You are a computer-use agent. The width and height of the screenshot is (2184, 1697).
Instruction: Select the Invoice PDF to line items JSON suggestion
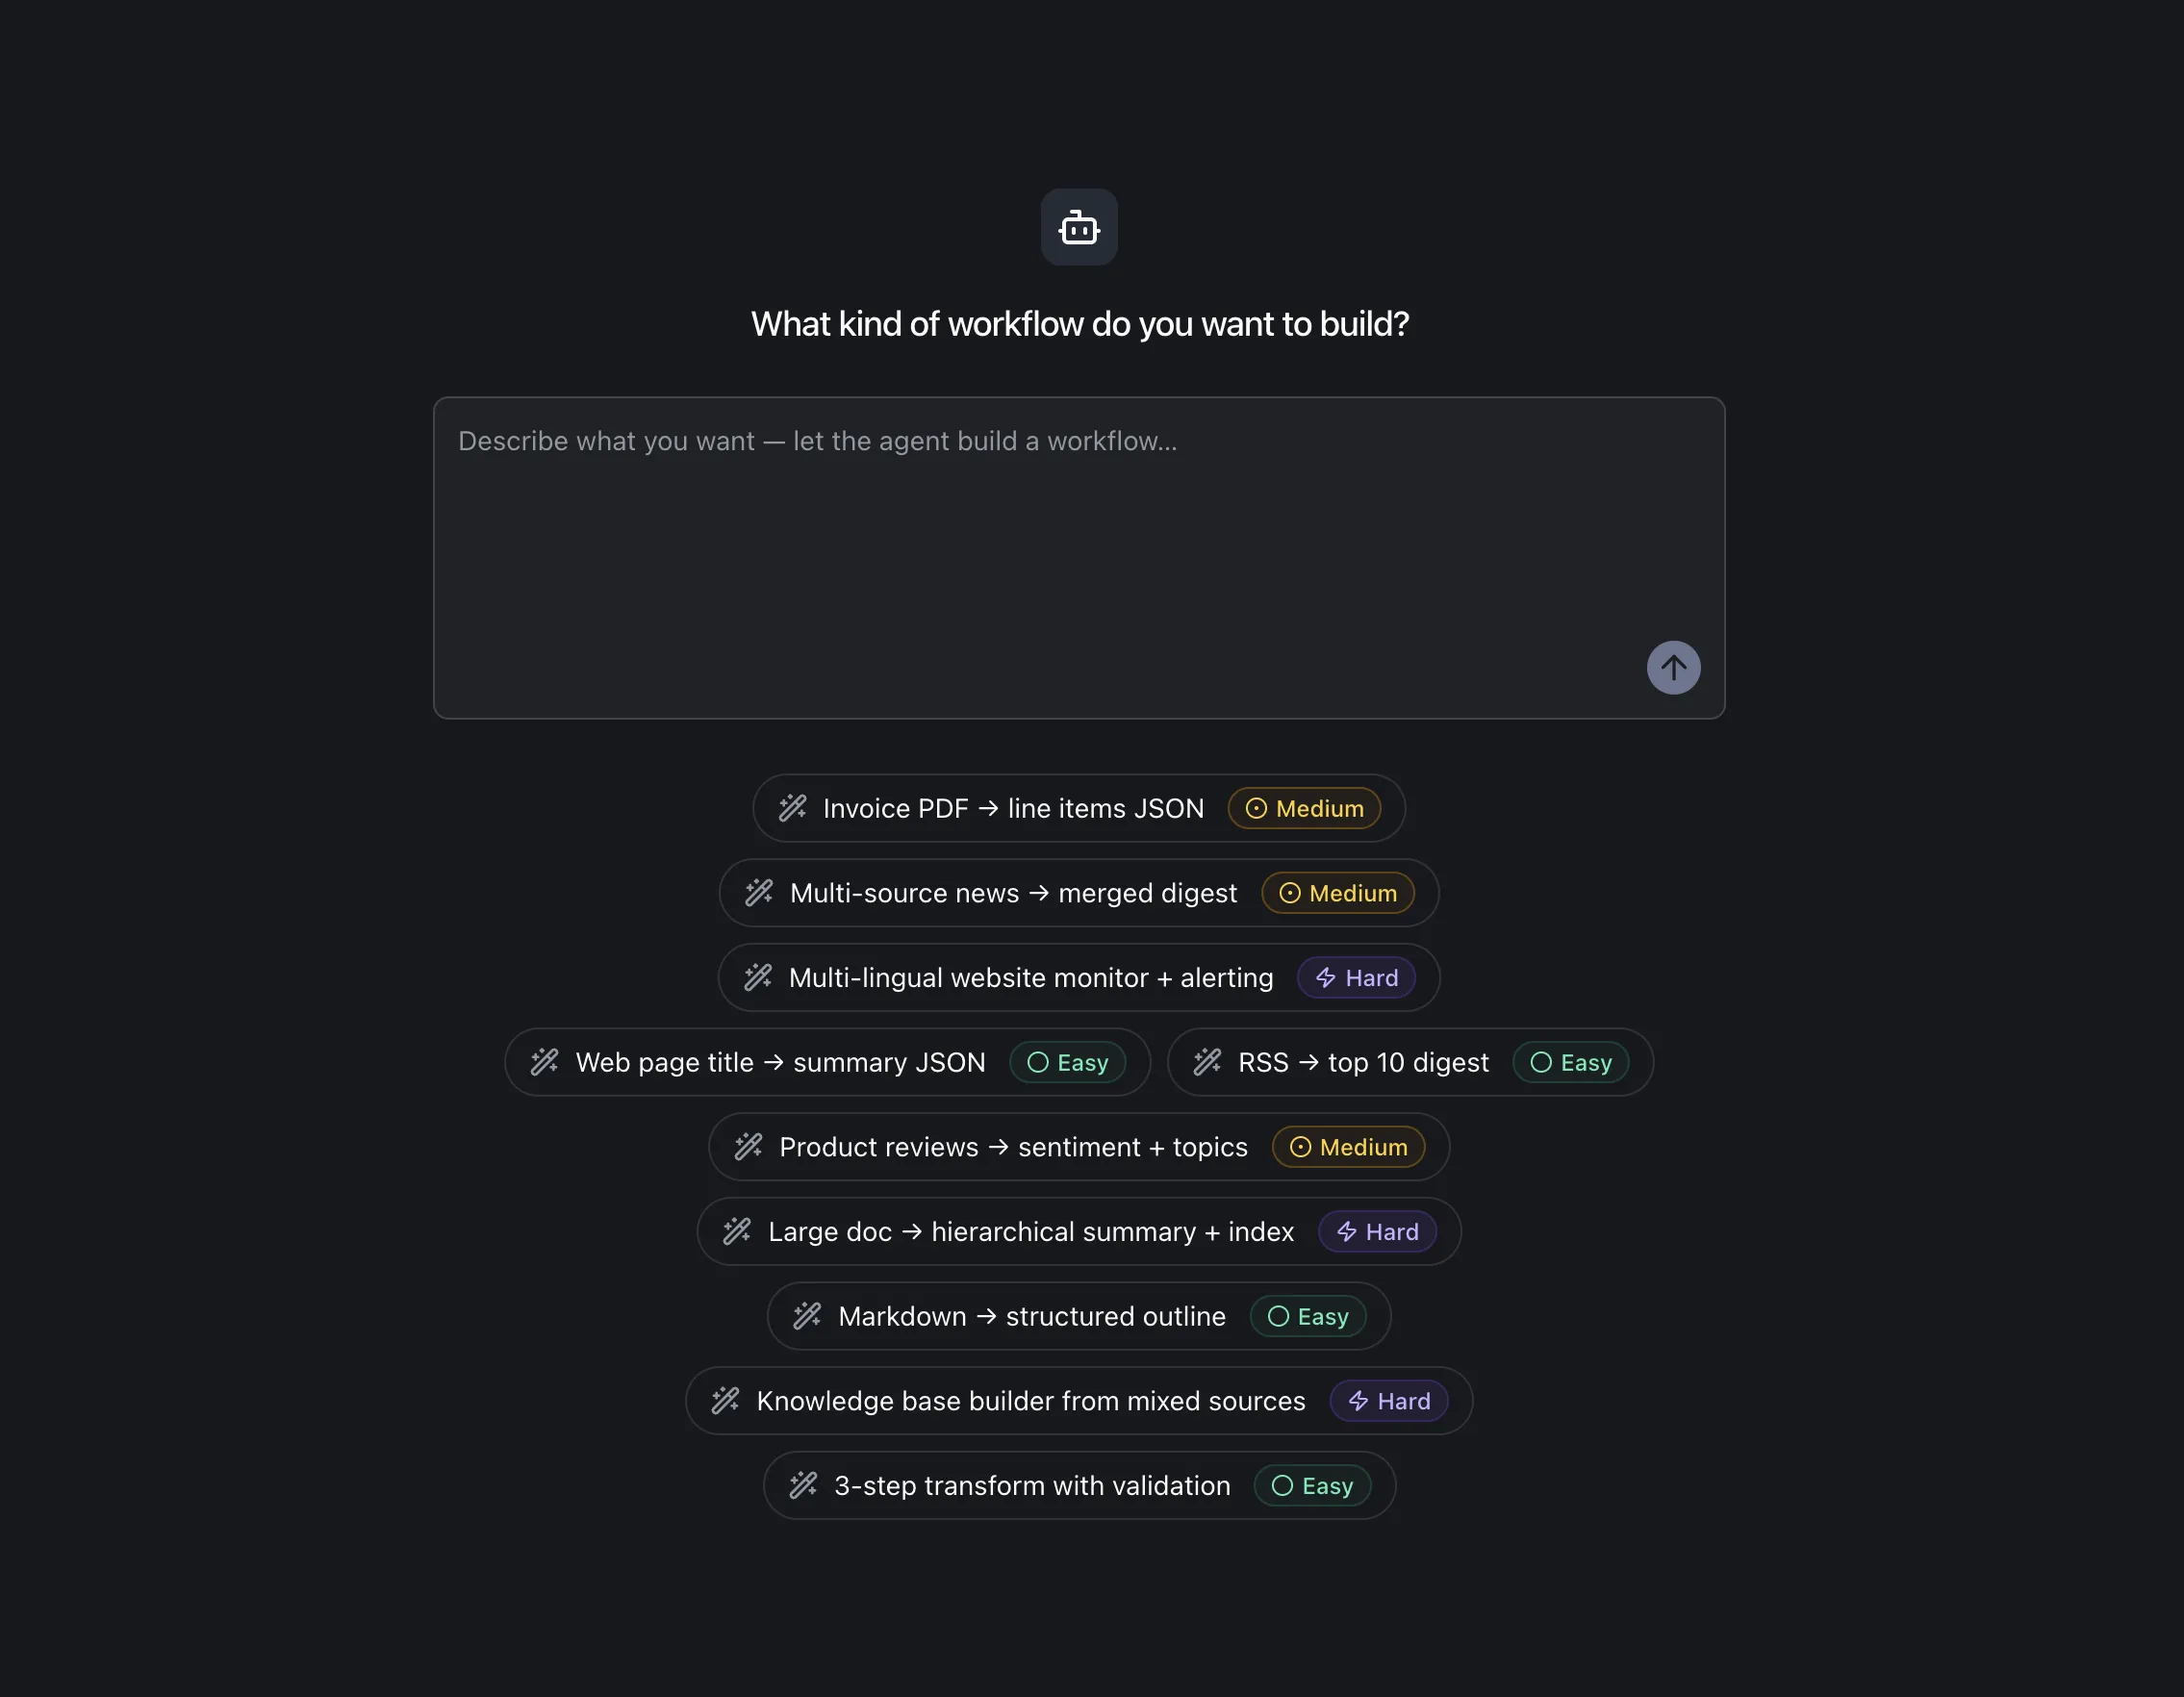1012,808
